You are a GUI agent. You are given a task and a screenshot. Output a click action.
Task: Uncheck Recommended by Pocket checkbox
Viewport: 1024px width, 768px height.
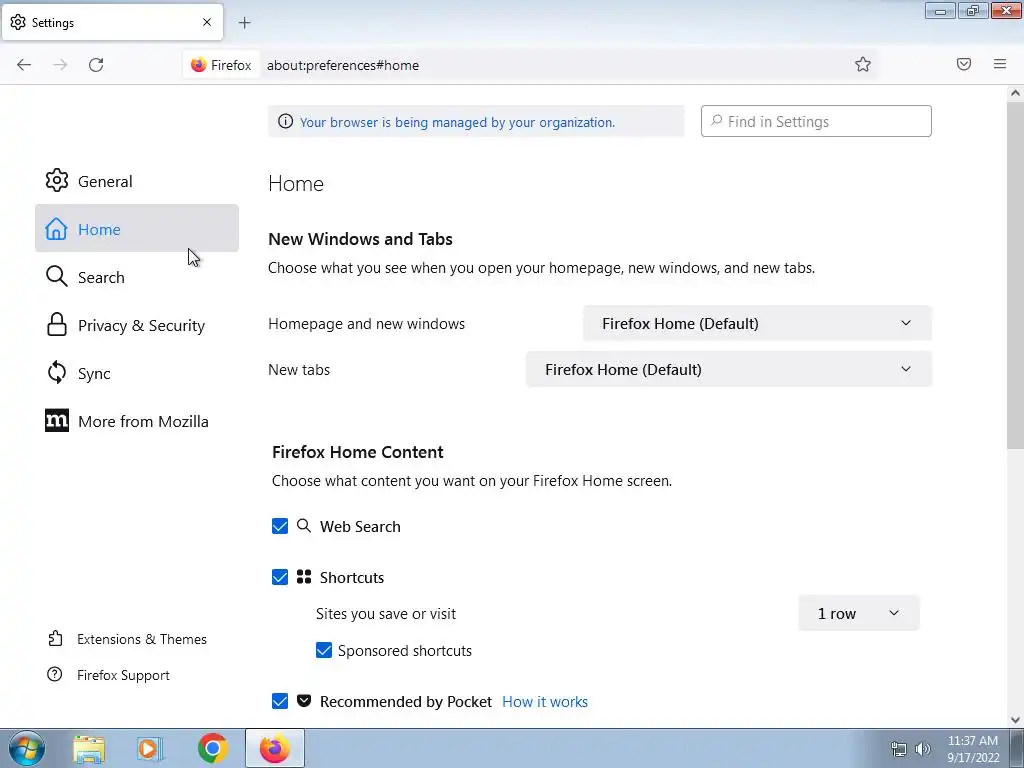(280, 701)
